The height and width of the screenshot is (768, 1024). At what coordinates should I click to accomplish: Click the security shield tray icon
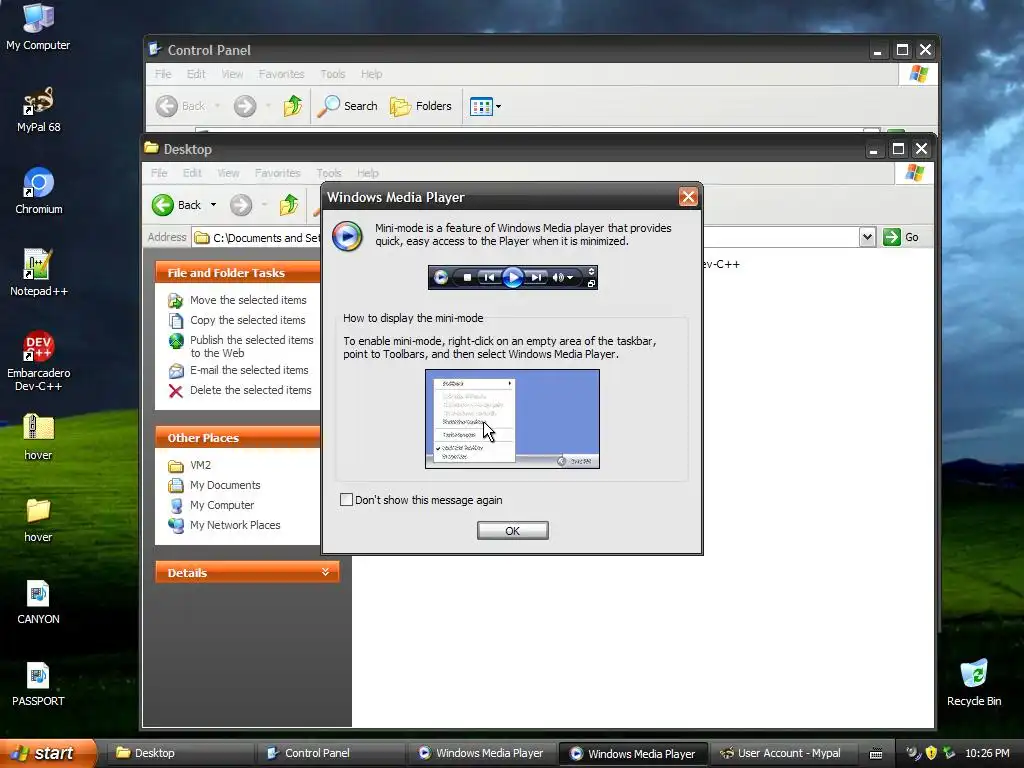coord(931,753)
